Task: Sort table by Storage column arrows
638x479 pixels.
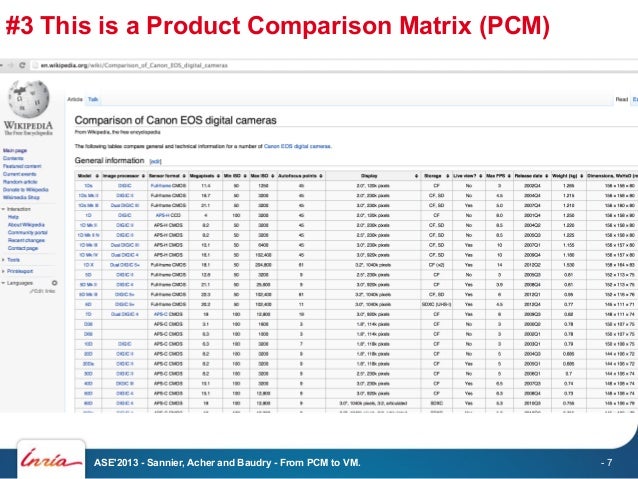Action: point(448,176)
